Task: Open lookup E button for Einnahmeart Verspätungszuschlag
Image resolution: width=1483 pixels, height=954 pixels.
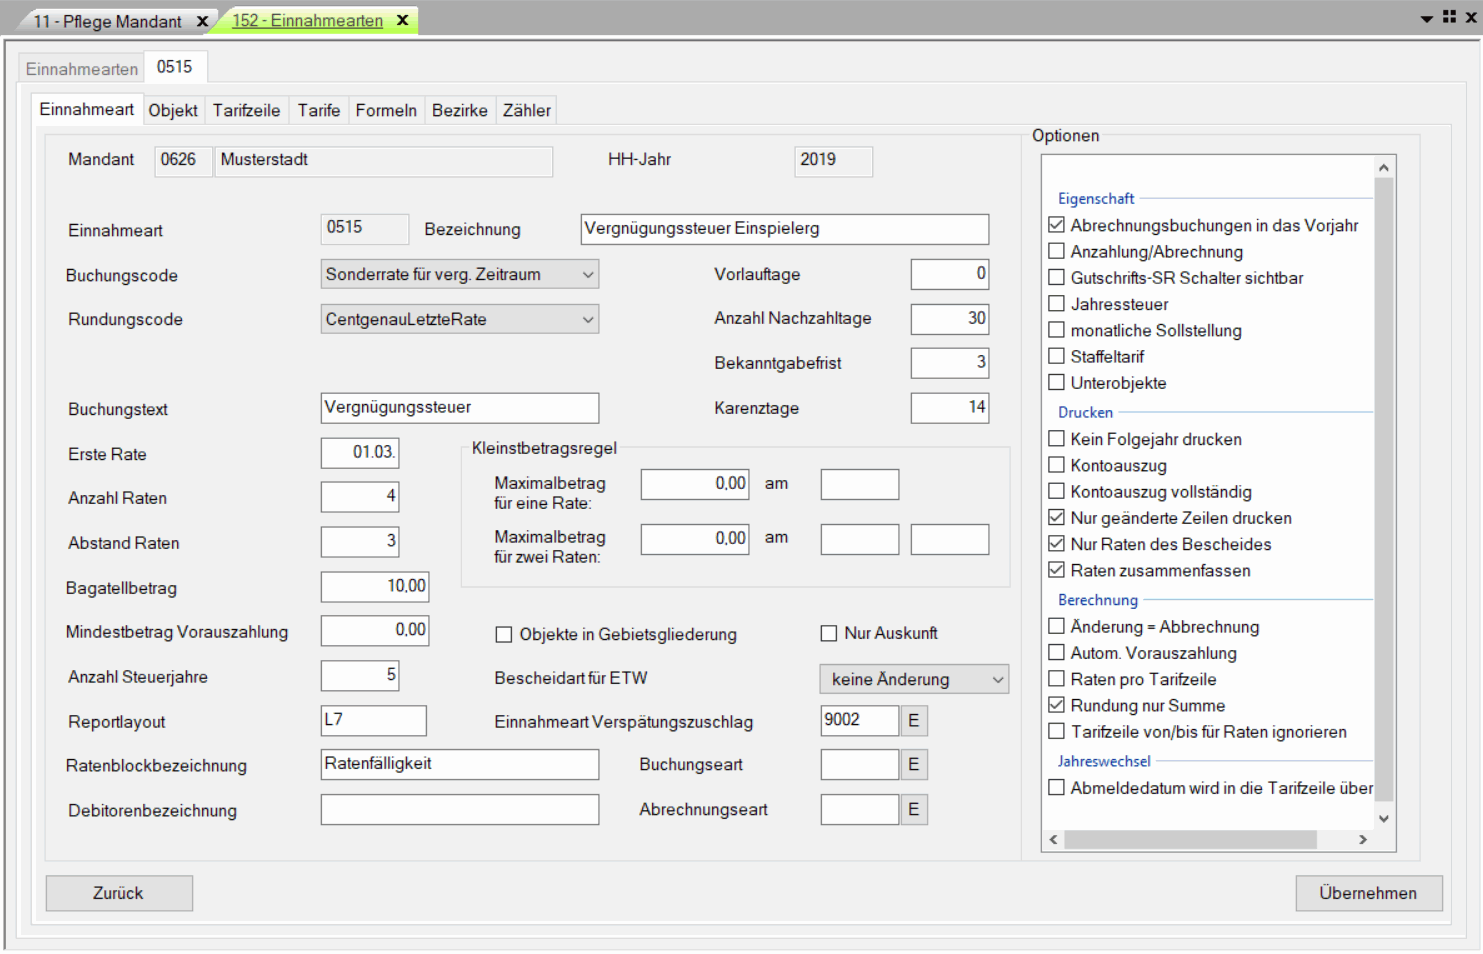Action: 913,720
